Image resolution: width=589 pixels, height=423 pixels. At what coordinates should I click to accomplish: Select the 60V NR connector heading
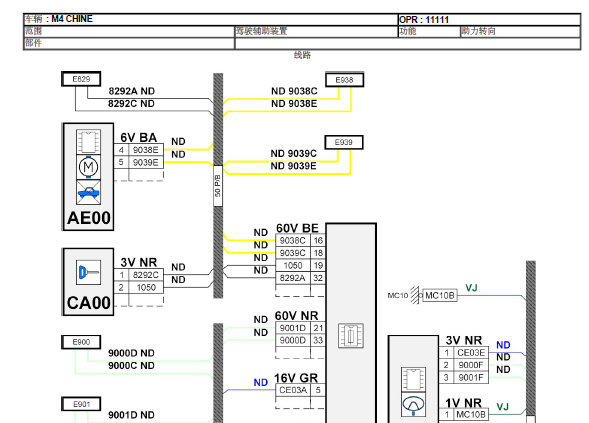(x=296, y=316)
